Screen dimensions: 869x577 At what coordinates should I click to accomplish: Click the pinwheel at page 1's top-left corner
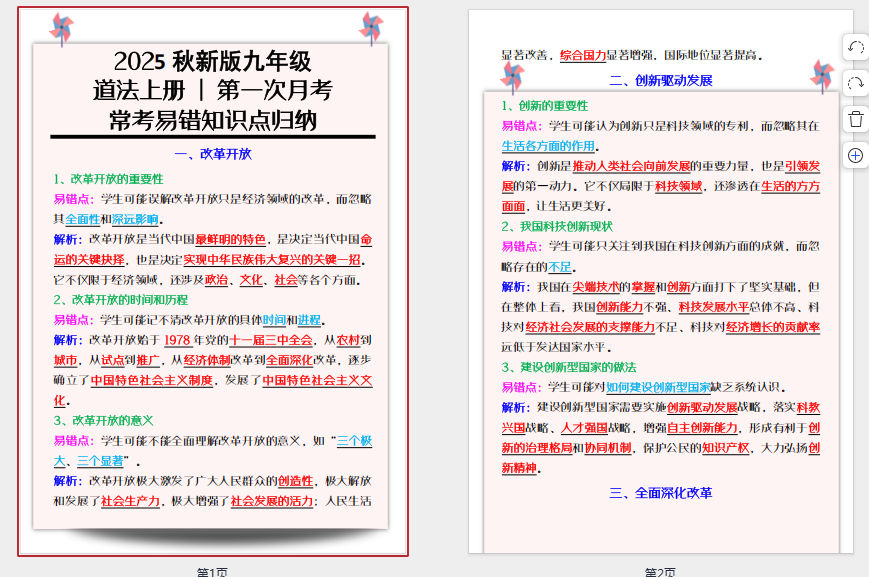61,29
